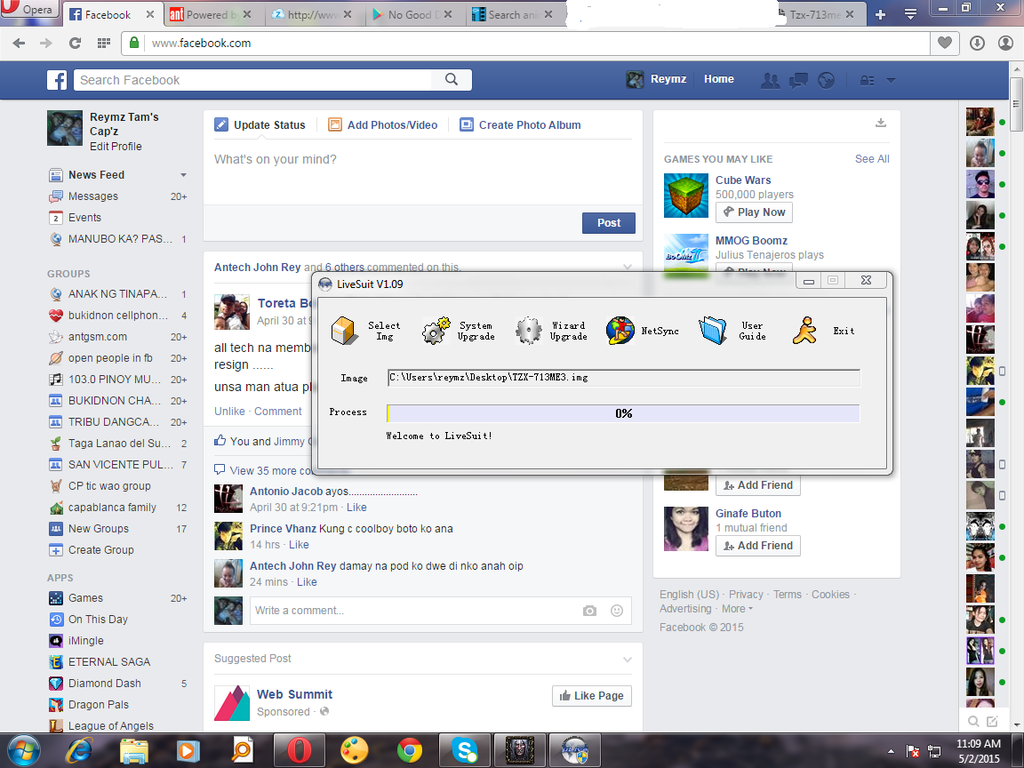Click See All games link

872,159
